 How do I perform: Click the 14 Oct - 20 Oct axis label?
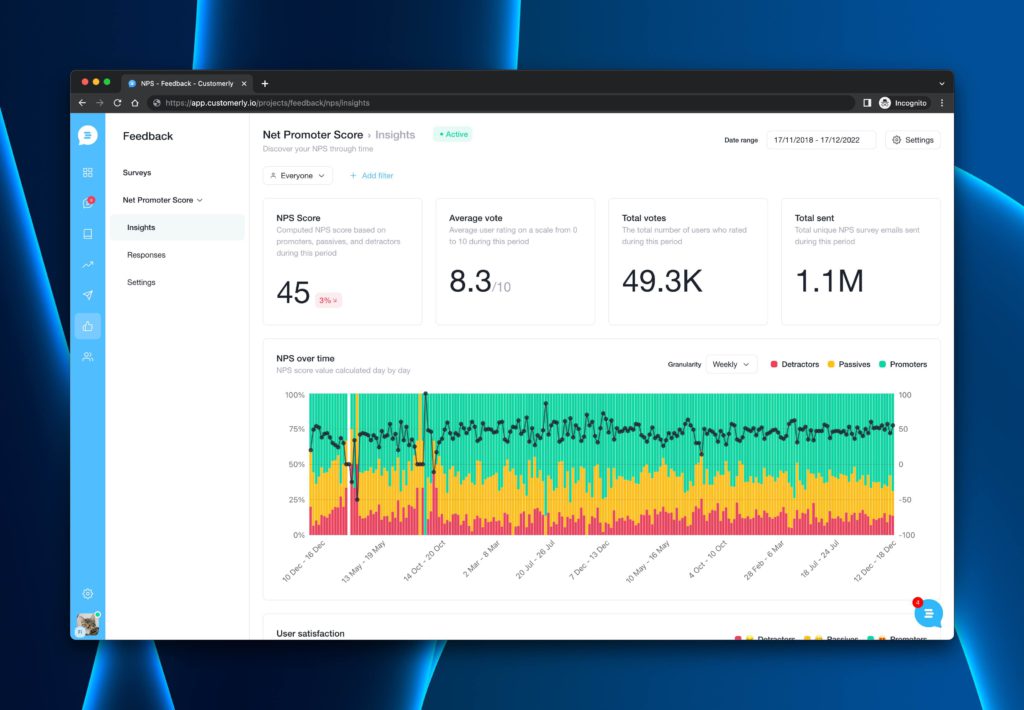pyautogui.click(x=425, y=560)
